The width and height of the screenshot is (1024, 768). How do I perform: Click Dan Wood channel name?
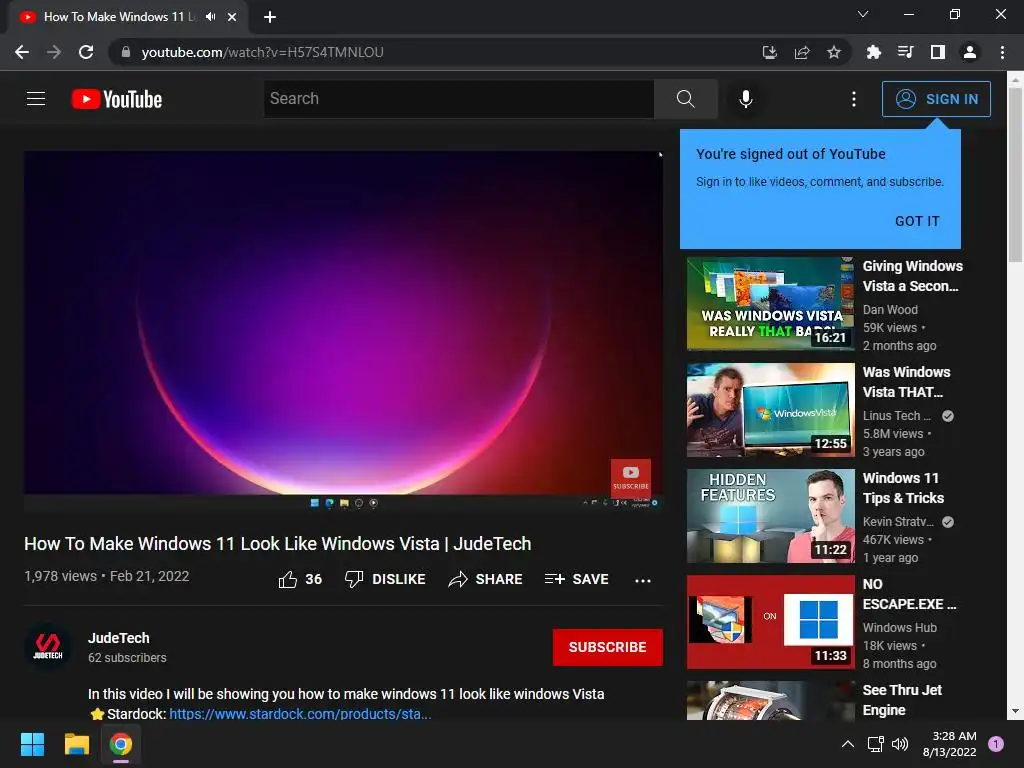pos(890,310)
